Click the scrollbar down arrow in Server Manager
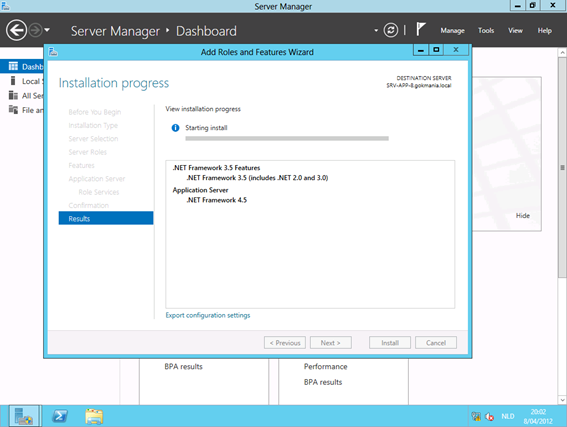This screenshot has height=427, width=567. click(562, 400)
